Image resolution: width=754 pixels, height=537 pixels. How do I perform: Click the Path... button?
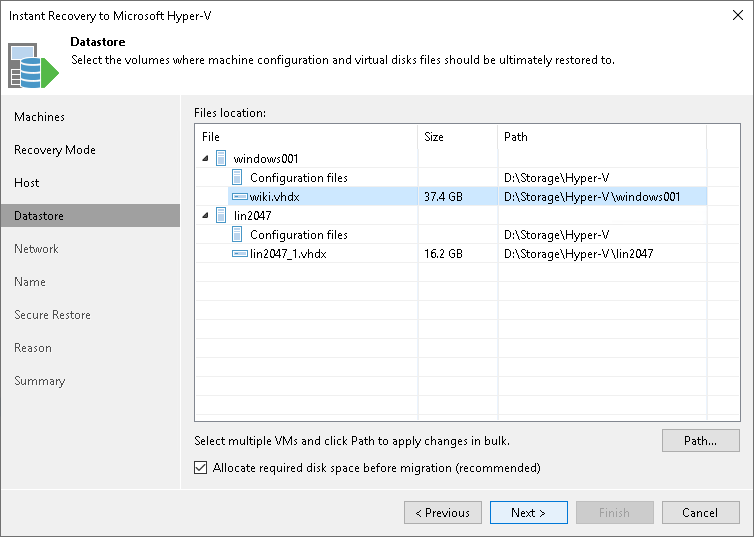coord(701,441)
